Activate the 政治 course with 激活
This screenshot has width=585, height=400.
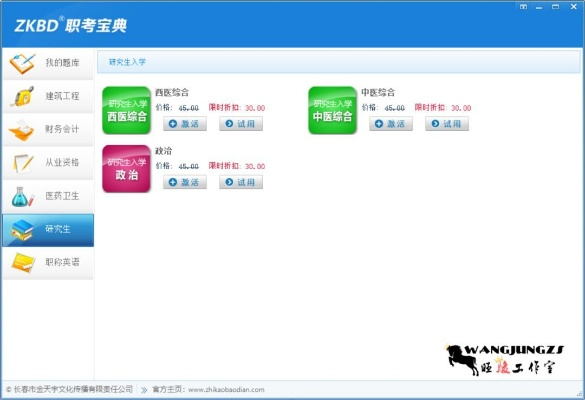185,182
